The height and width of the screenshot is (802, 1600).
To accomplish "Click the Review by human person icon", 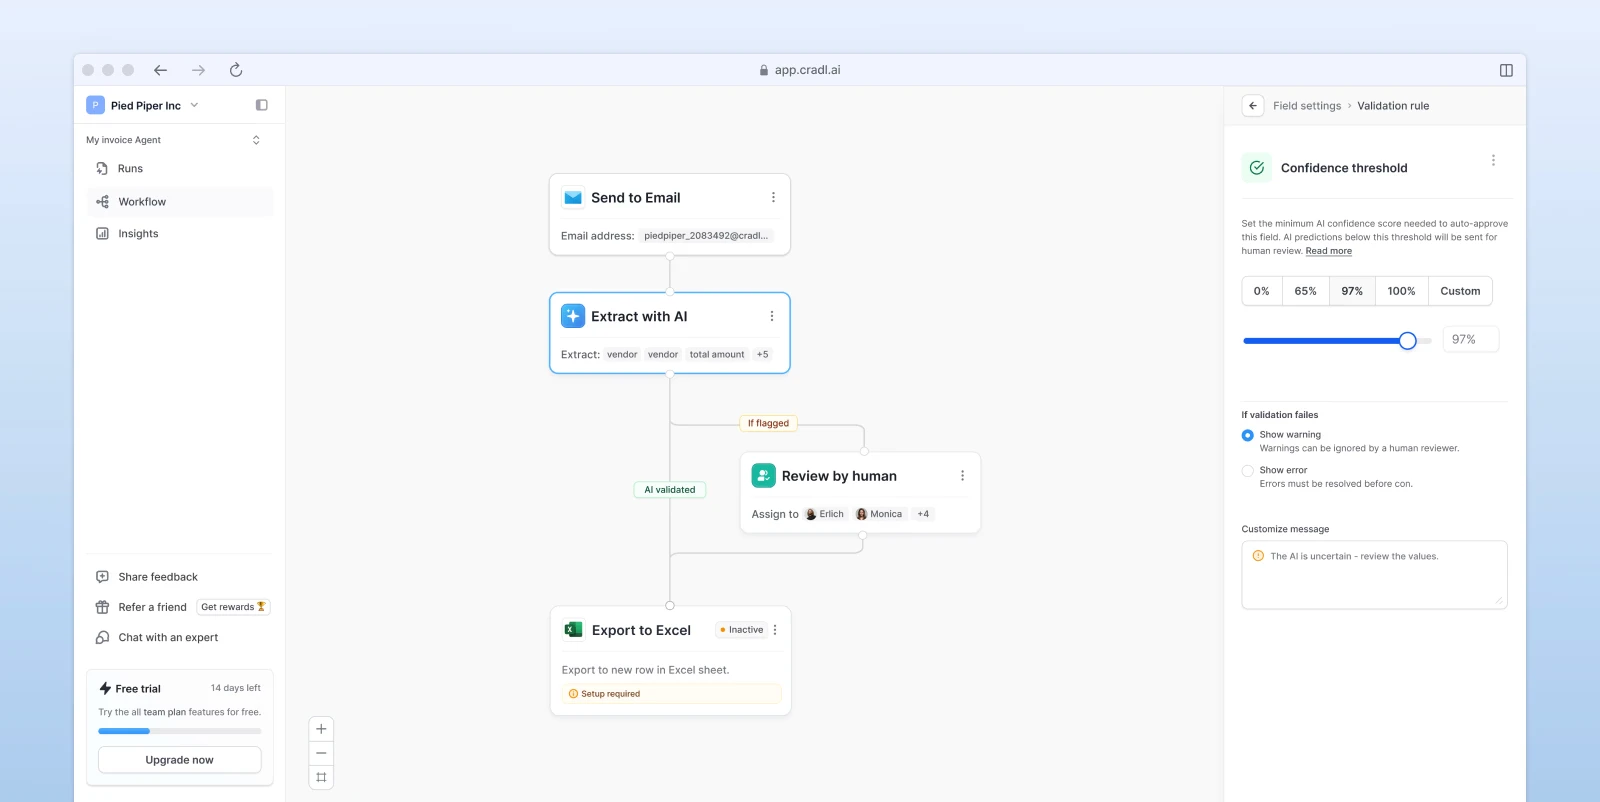I will tap(764, 476).
